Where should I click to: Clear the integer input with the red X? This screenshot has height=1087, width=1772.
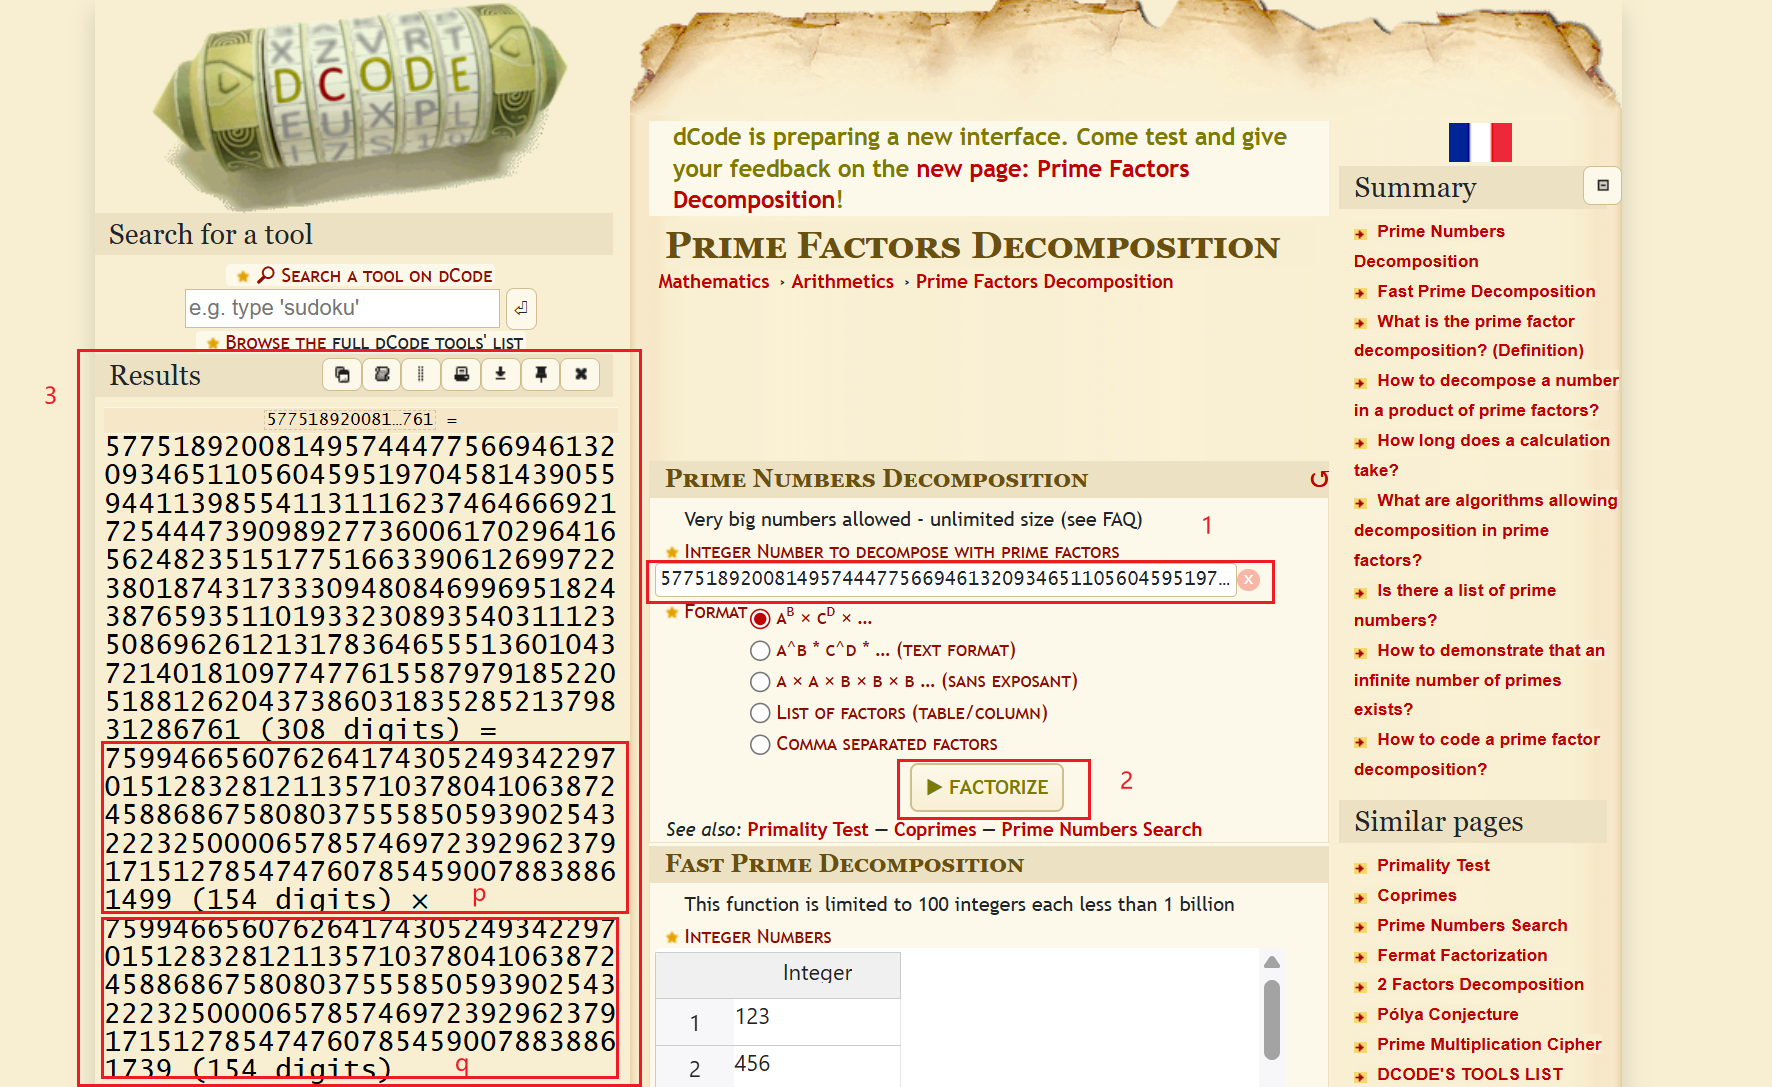tap(1249, 580)
